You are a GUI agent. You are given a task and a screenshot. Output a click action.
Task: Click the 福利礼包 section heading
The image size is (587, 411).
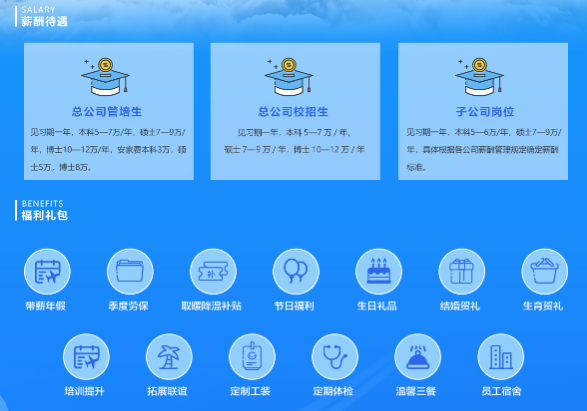pyautogui.click(x=45, y=215)
